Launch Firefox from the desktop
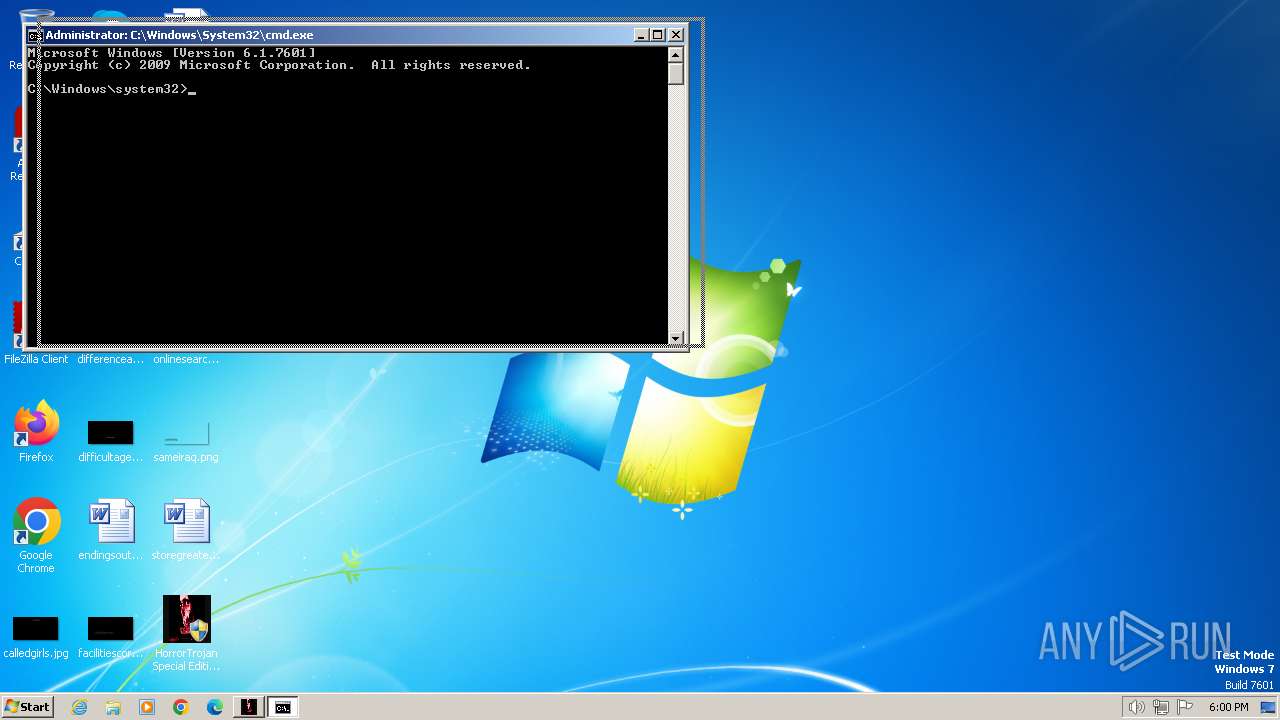1280x720 pixels. point(36,432)
